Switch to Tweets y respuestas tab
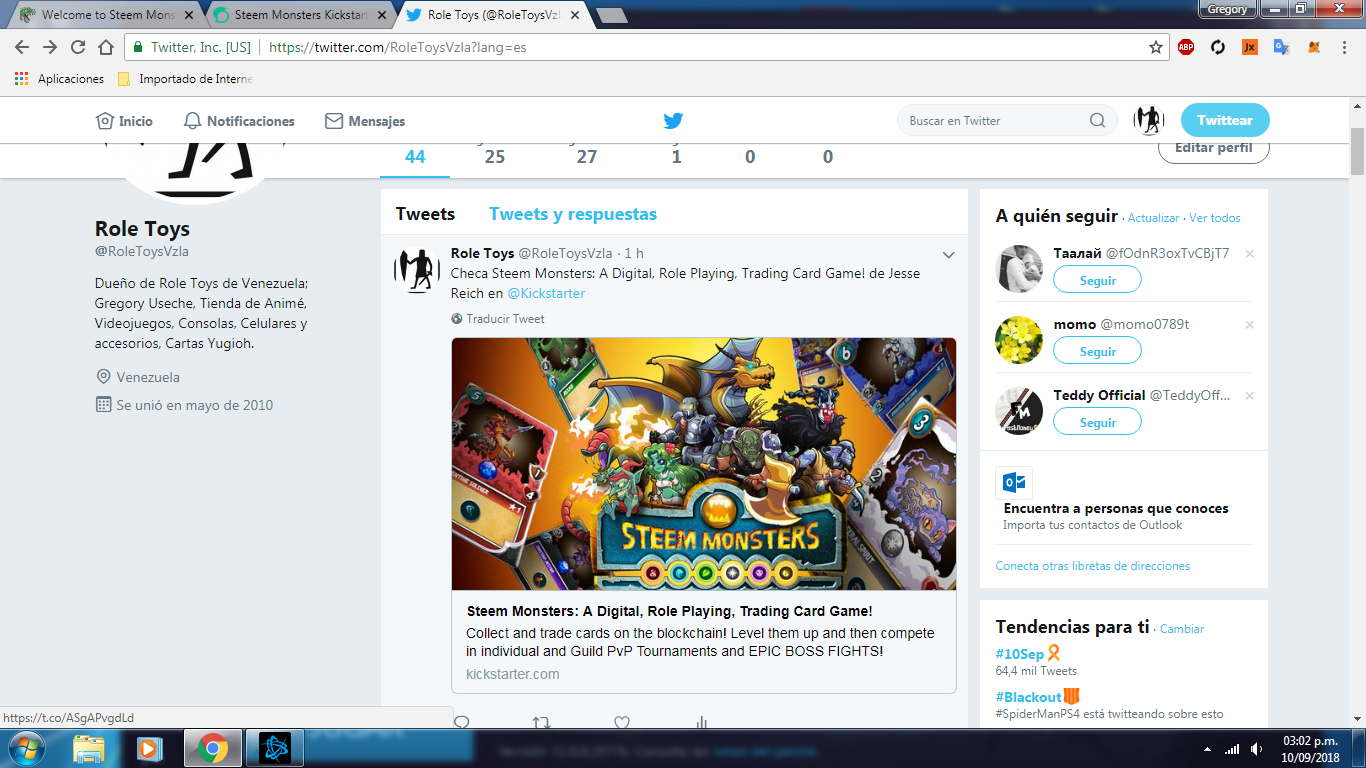This screenshot has height=768, width=1366. coord(573,214)
